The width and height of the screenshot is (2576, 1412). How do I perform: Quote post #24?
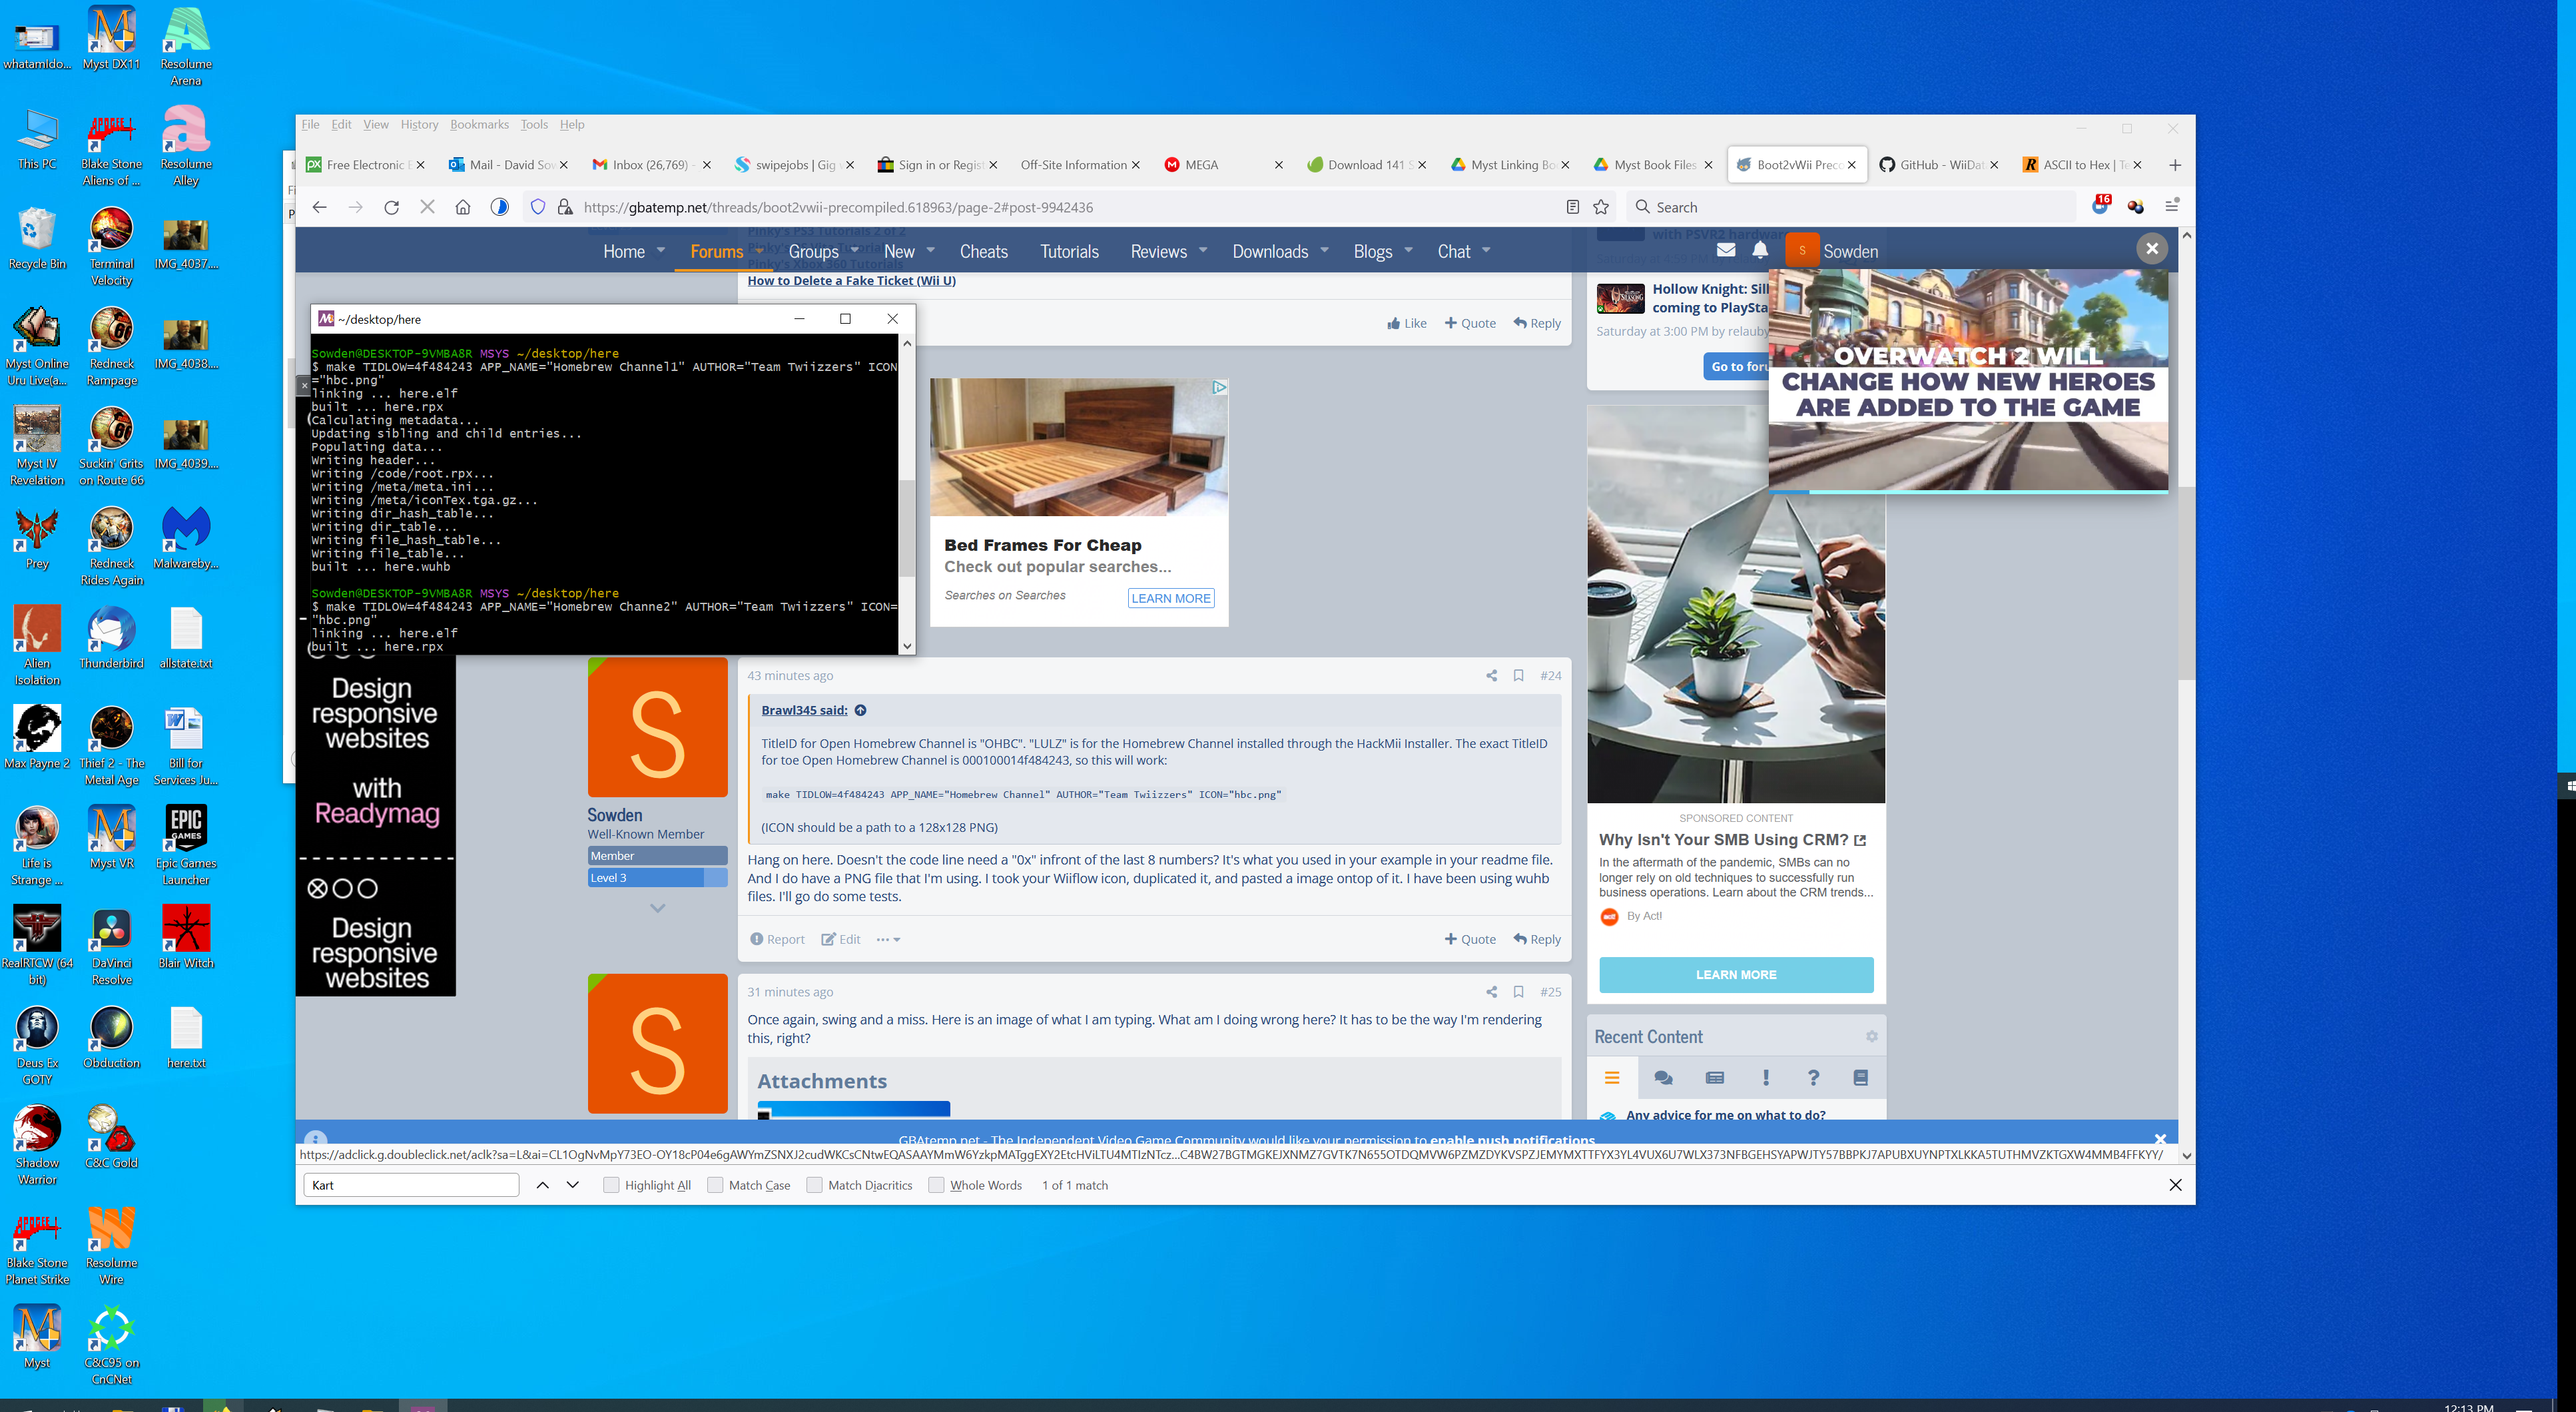pyautogui.click(x=1470, y=940)
